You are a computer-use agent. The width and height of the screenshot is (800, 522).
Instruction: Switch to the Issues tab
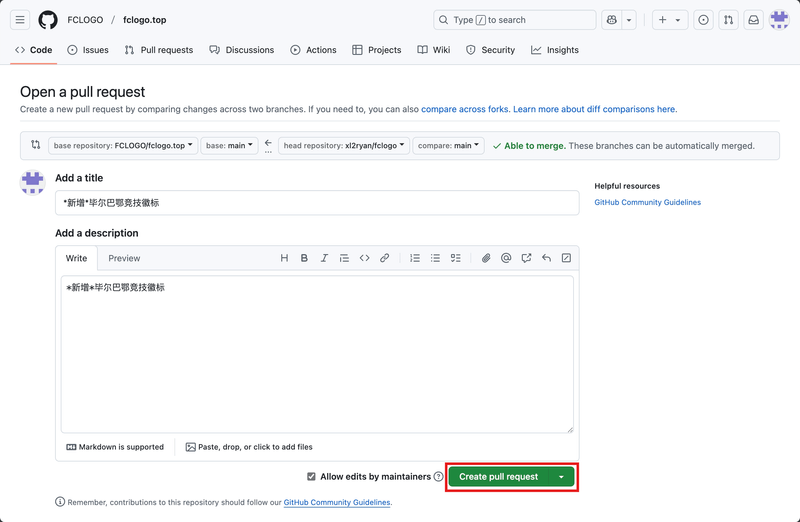tap(88, 50)
